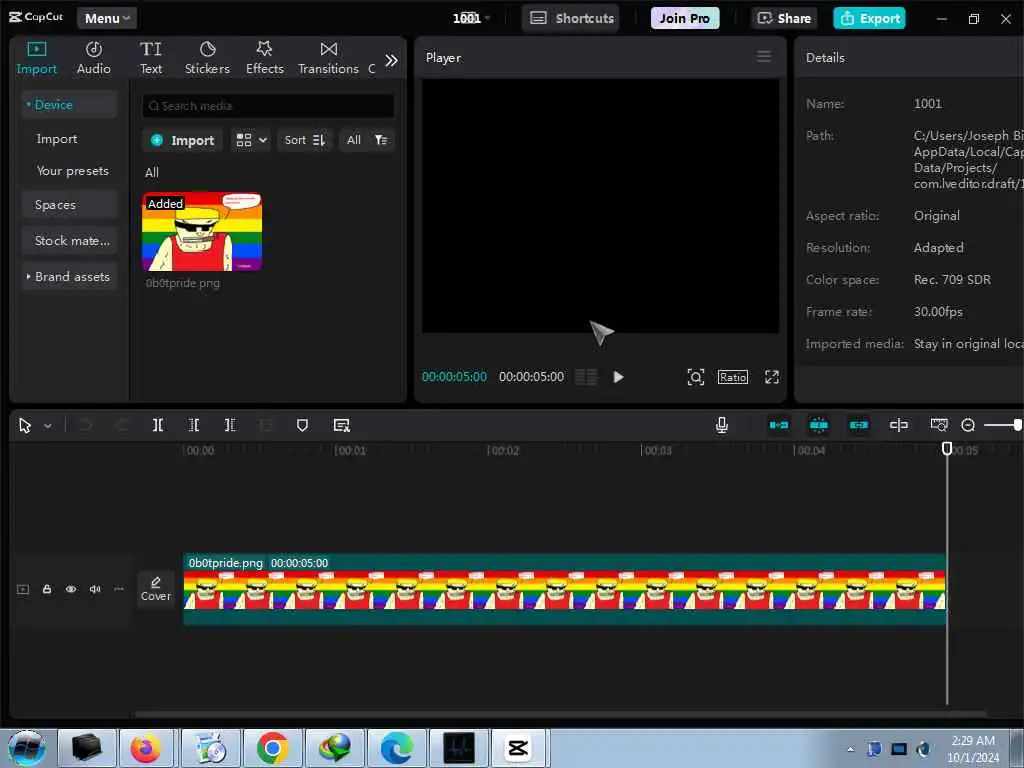This screenshot has width=1024, height=768.
Task: Click the Freeze/crop frame toolbar icon
Action: click(342, 426)
